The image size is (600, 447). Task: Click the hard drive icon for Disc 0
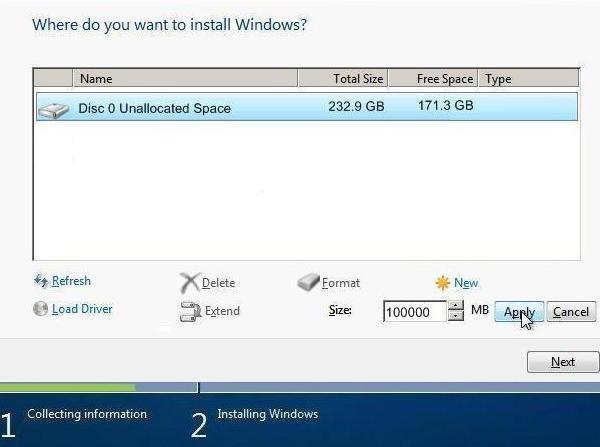[x=54, y=110]
